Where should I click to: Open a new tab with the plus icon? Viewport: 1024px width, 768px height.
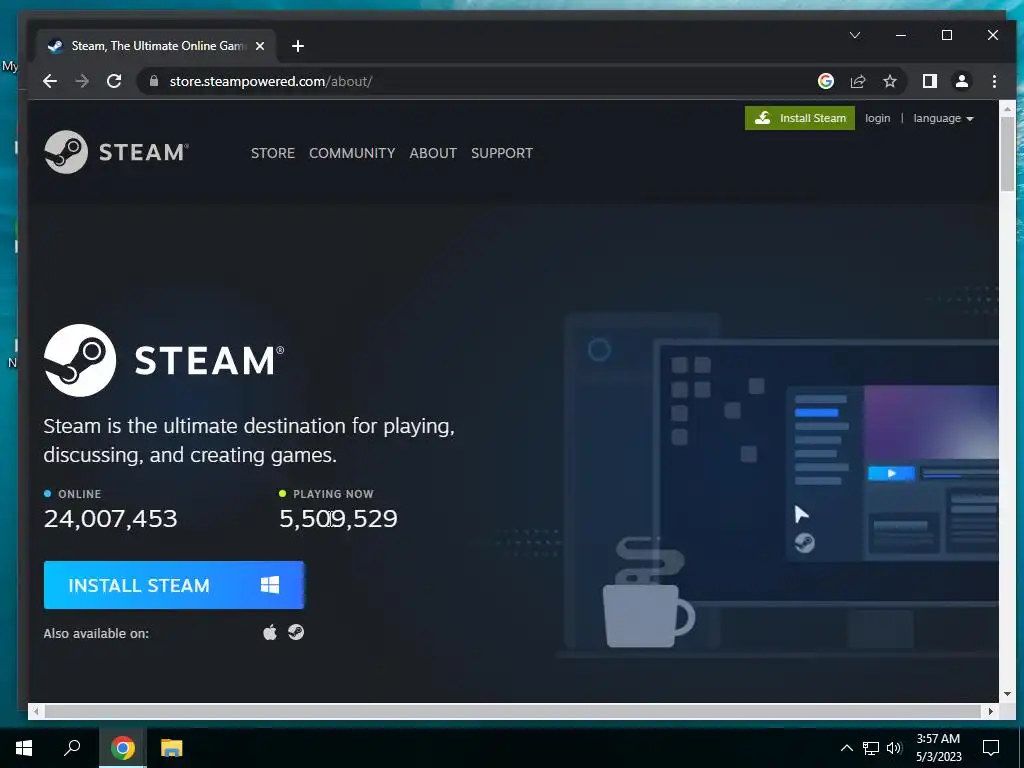(298, 46)
